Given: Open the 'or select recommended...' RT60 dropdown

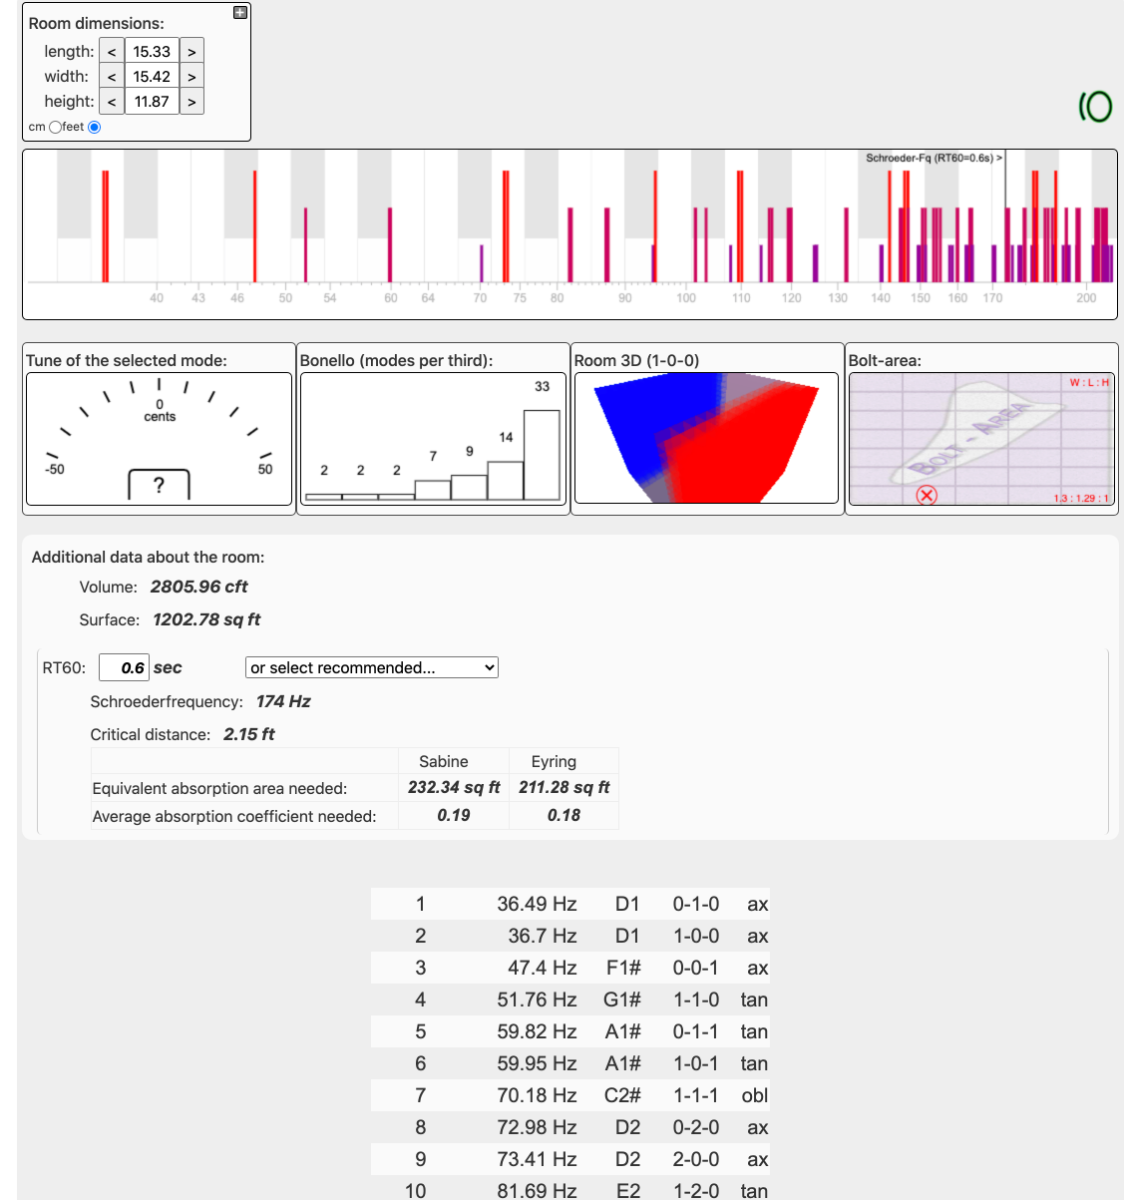Looking at the screenshot, I should pos(371,668).
